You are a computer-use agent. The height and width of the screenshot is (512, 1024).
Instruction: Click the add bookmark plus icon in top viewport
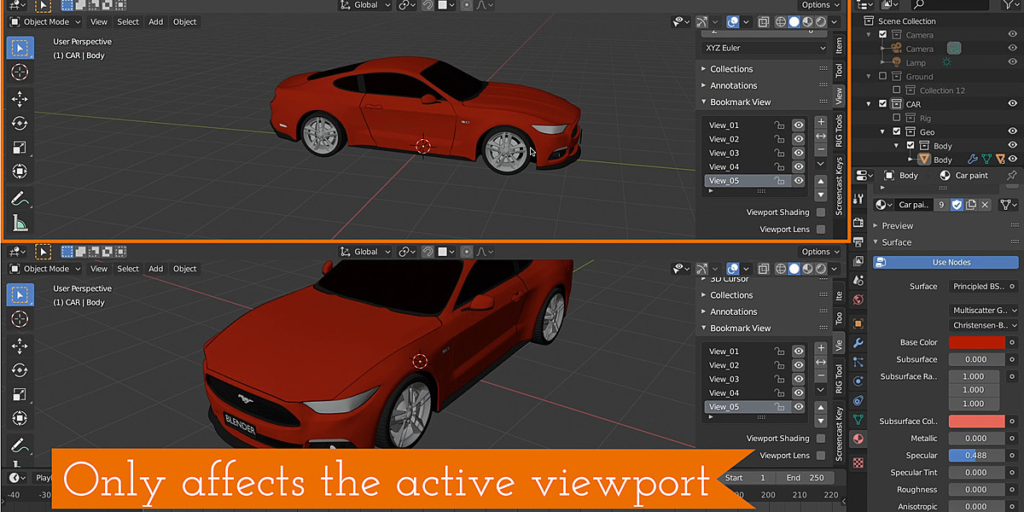821,122
